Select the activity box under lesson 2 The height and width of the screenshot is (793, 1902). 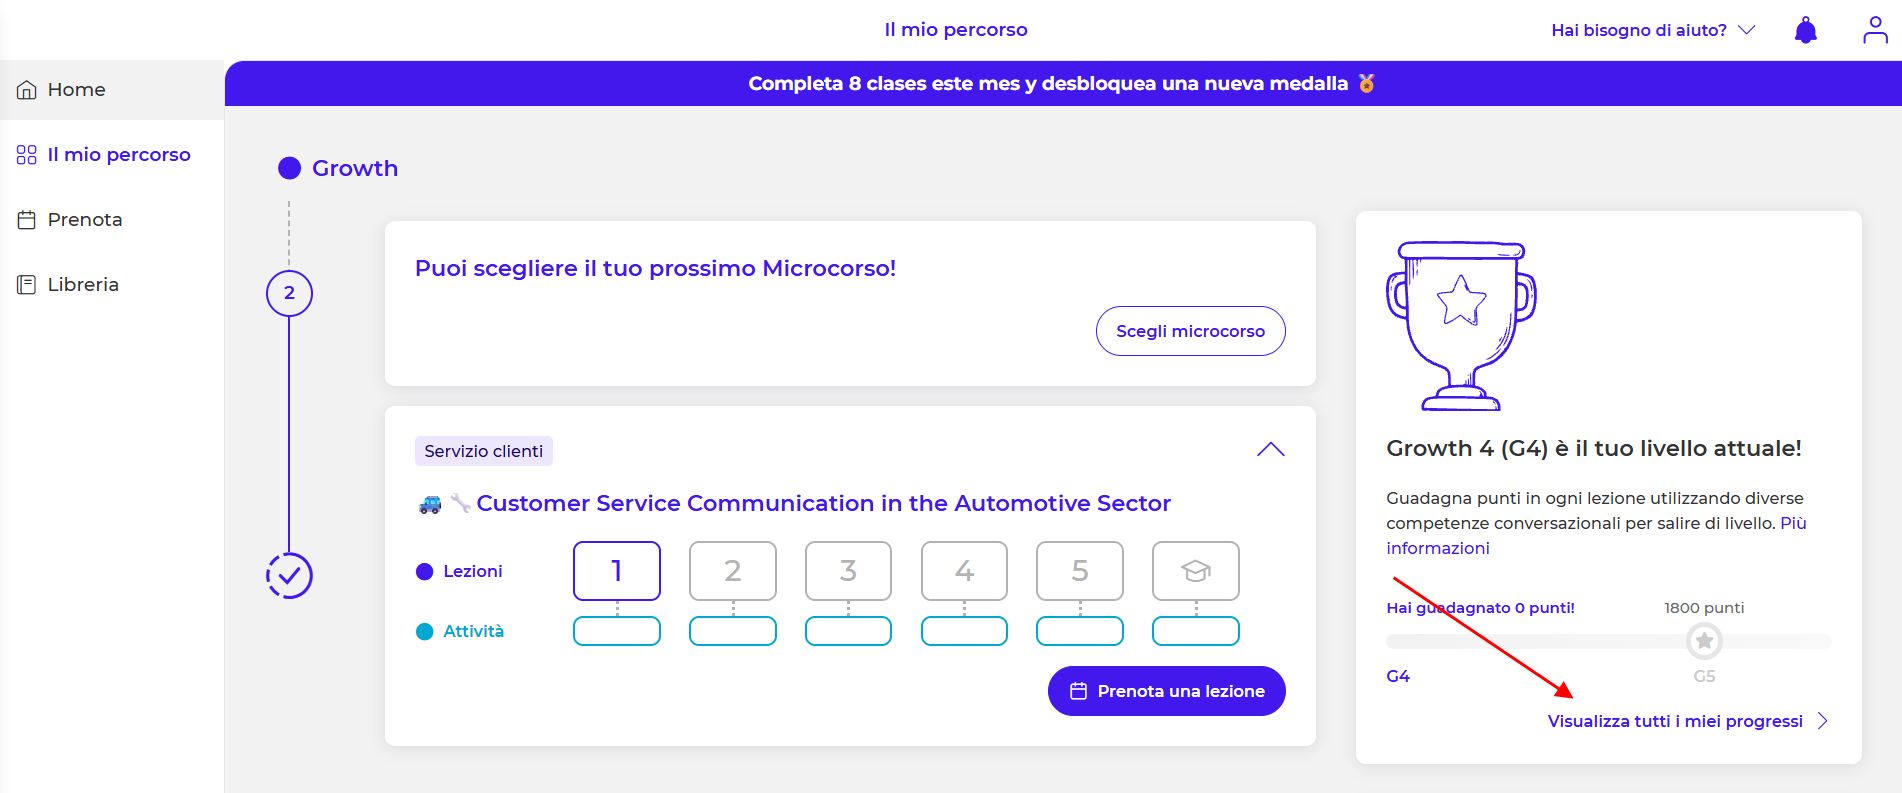click(732, 631)
